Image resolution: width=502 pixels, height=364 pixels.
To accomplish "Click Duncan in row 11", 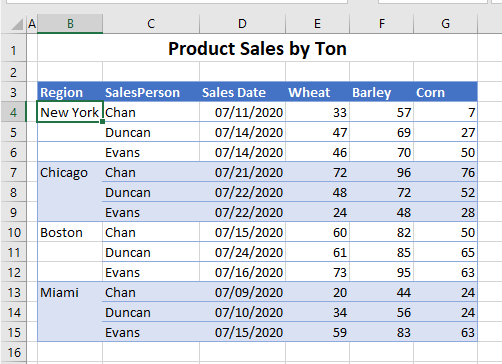I will (x=151, y=252).
